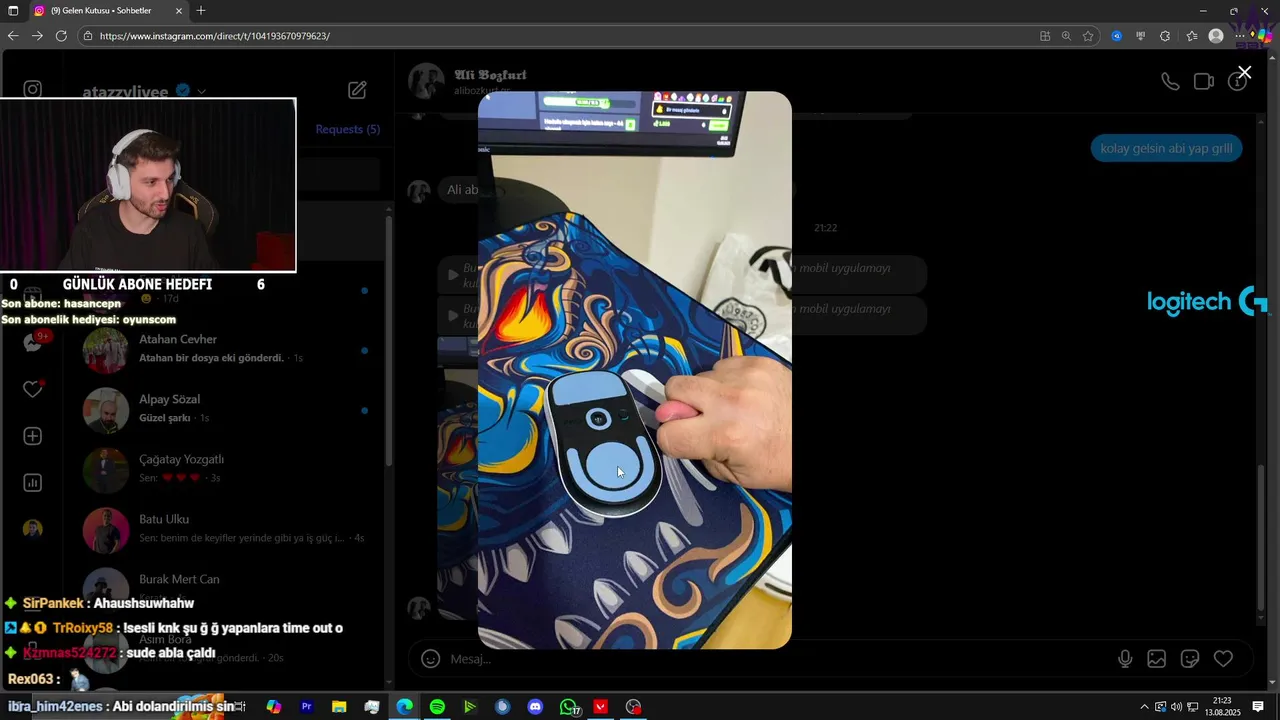Expand the atazzylivee account switcher chevron
Screen dimensions: 1280x720
coord(201,91)
